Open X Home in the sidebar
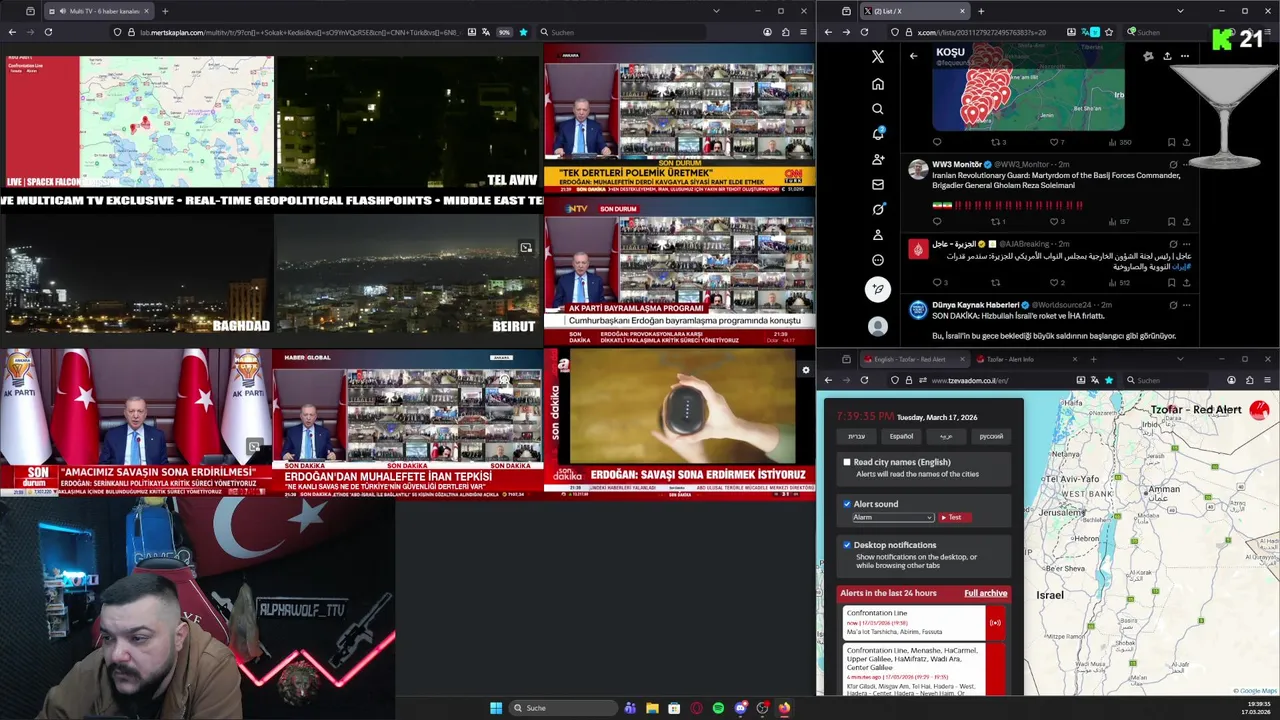This screenshot has width=1280, height=720. click(878, 83)
